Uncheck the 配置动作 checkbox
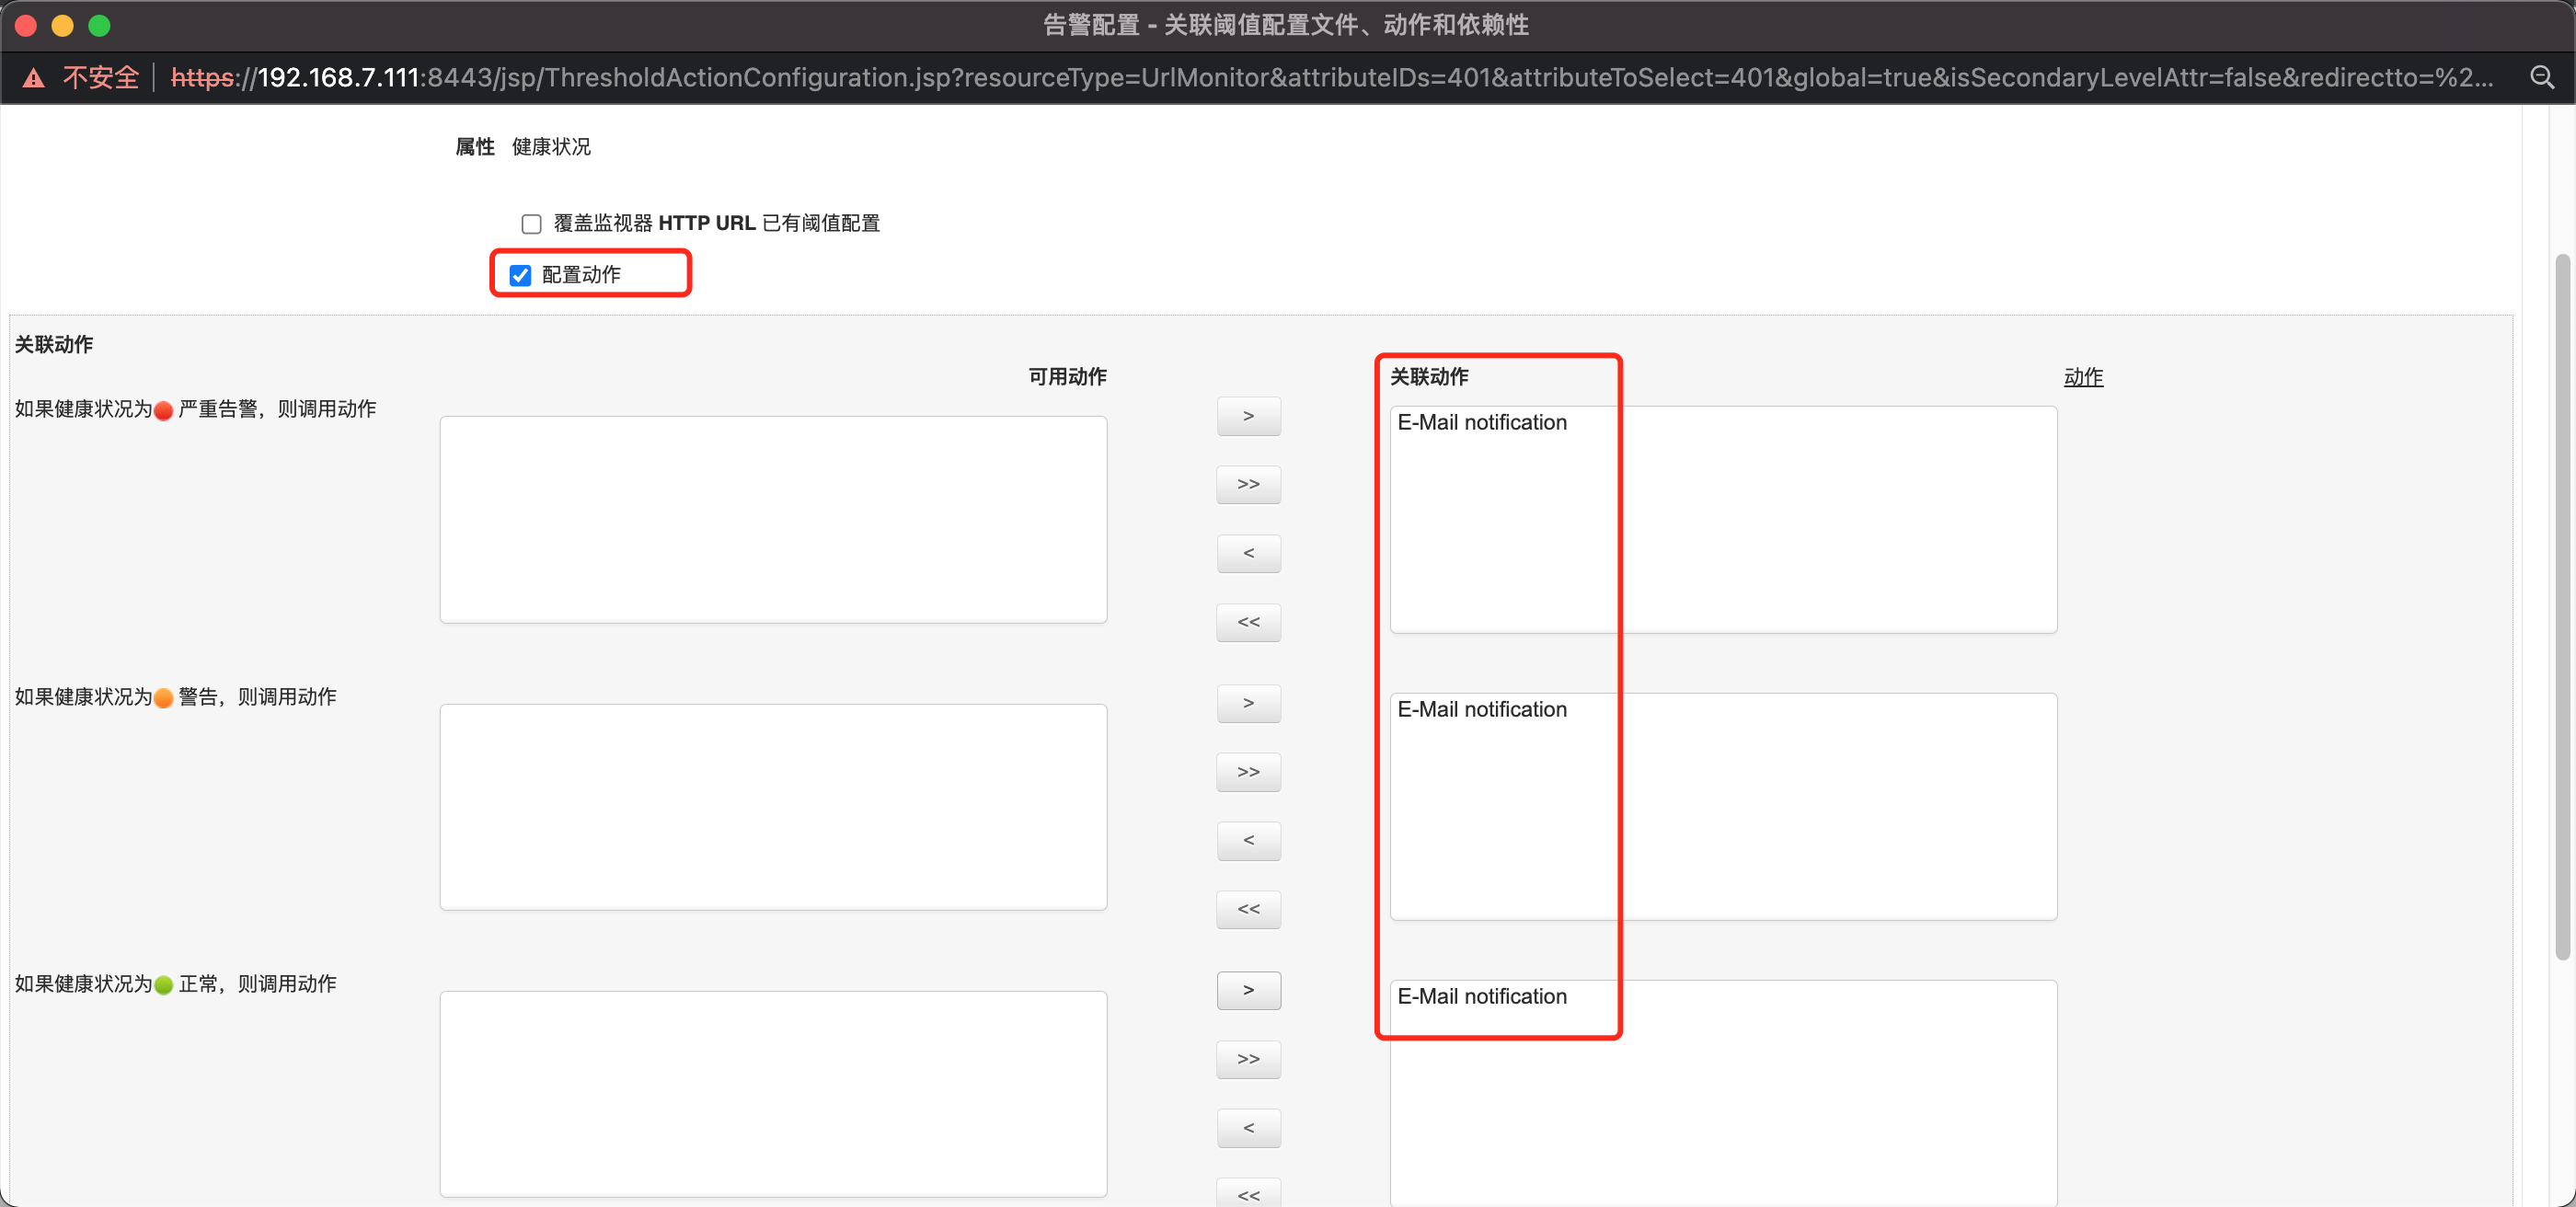The width and height of the screenshot is (2576, 1207). [520, 275]
